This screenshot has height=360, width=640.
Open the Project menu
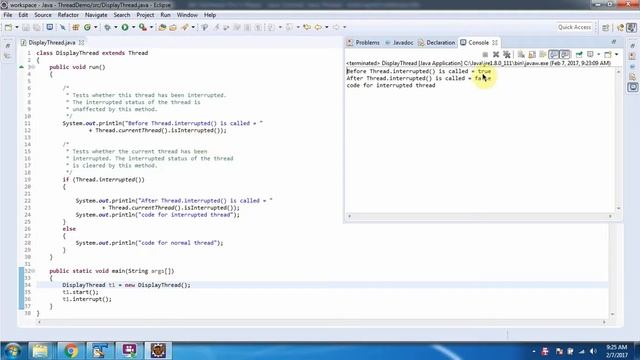click(x=145, y=15)
